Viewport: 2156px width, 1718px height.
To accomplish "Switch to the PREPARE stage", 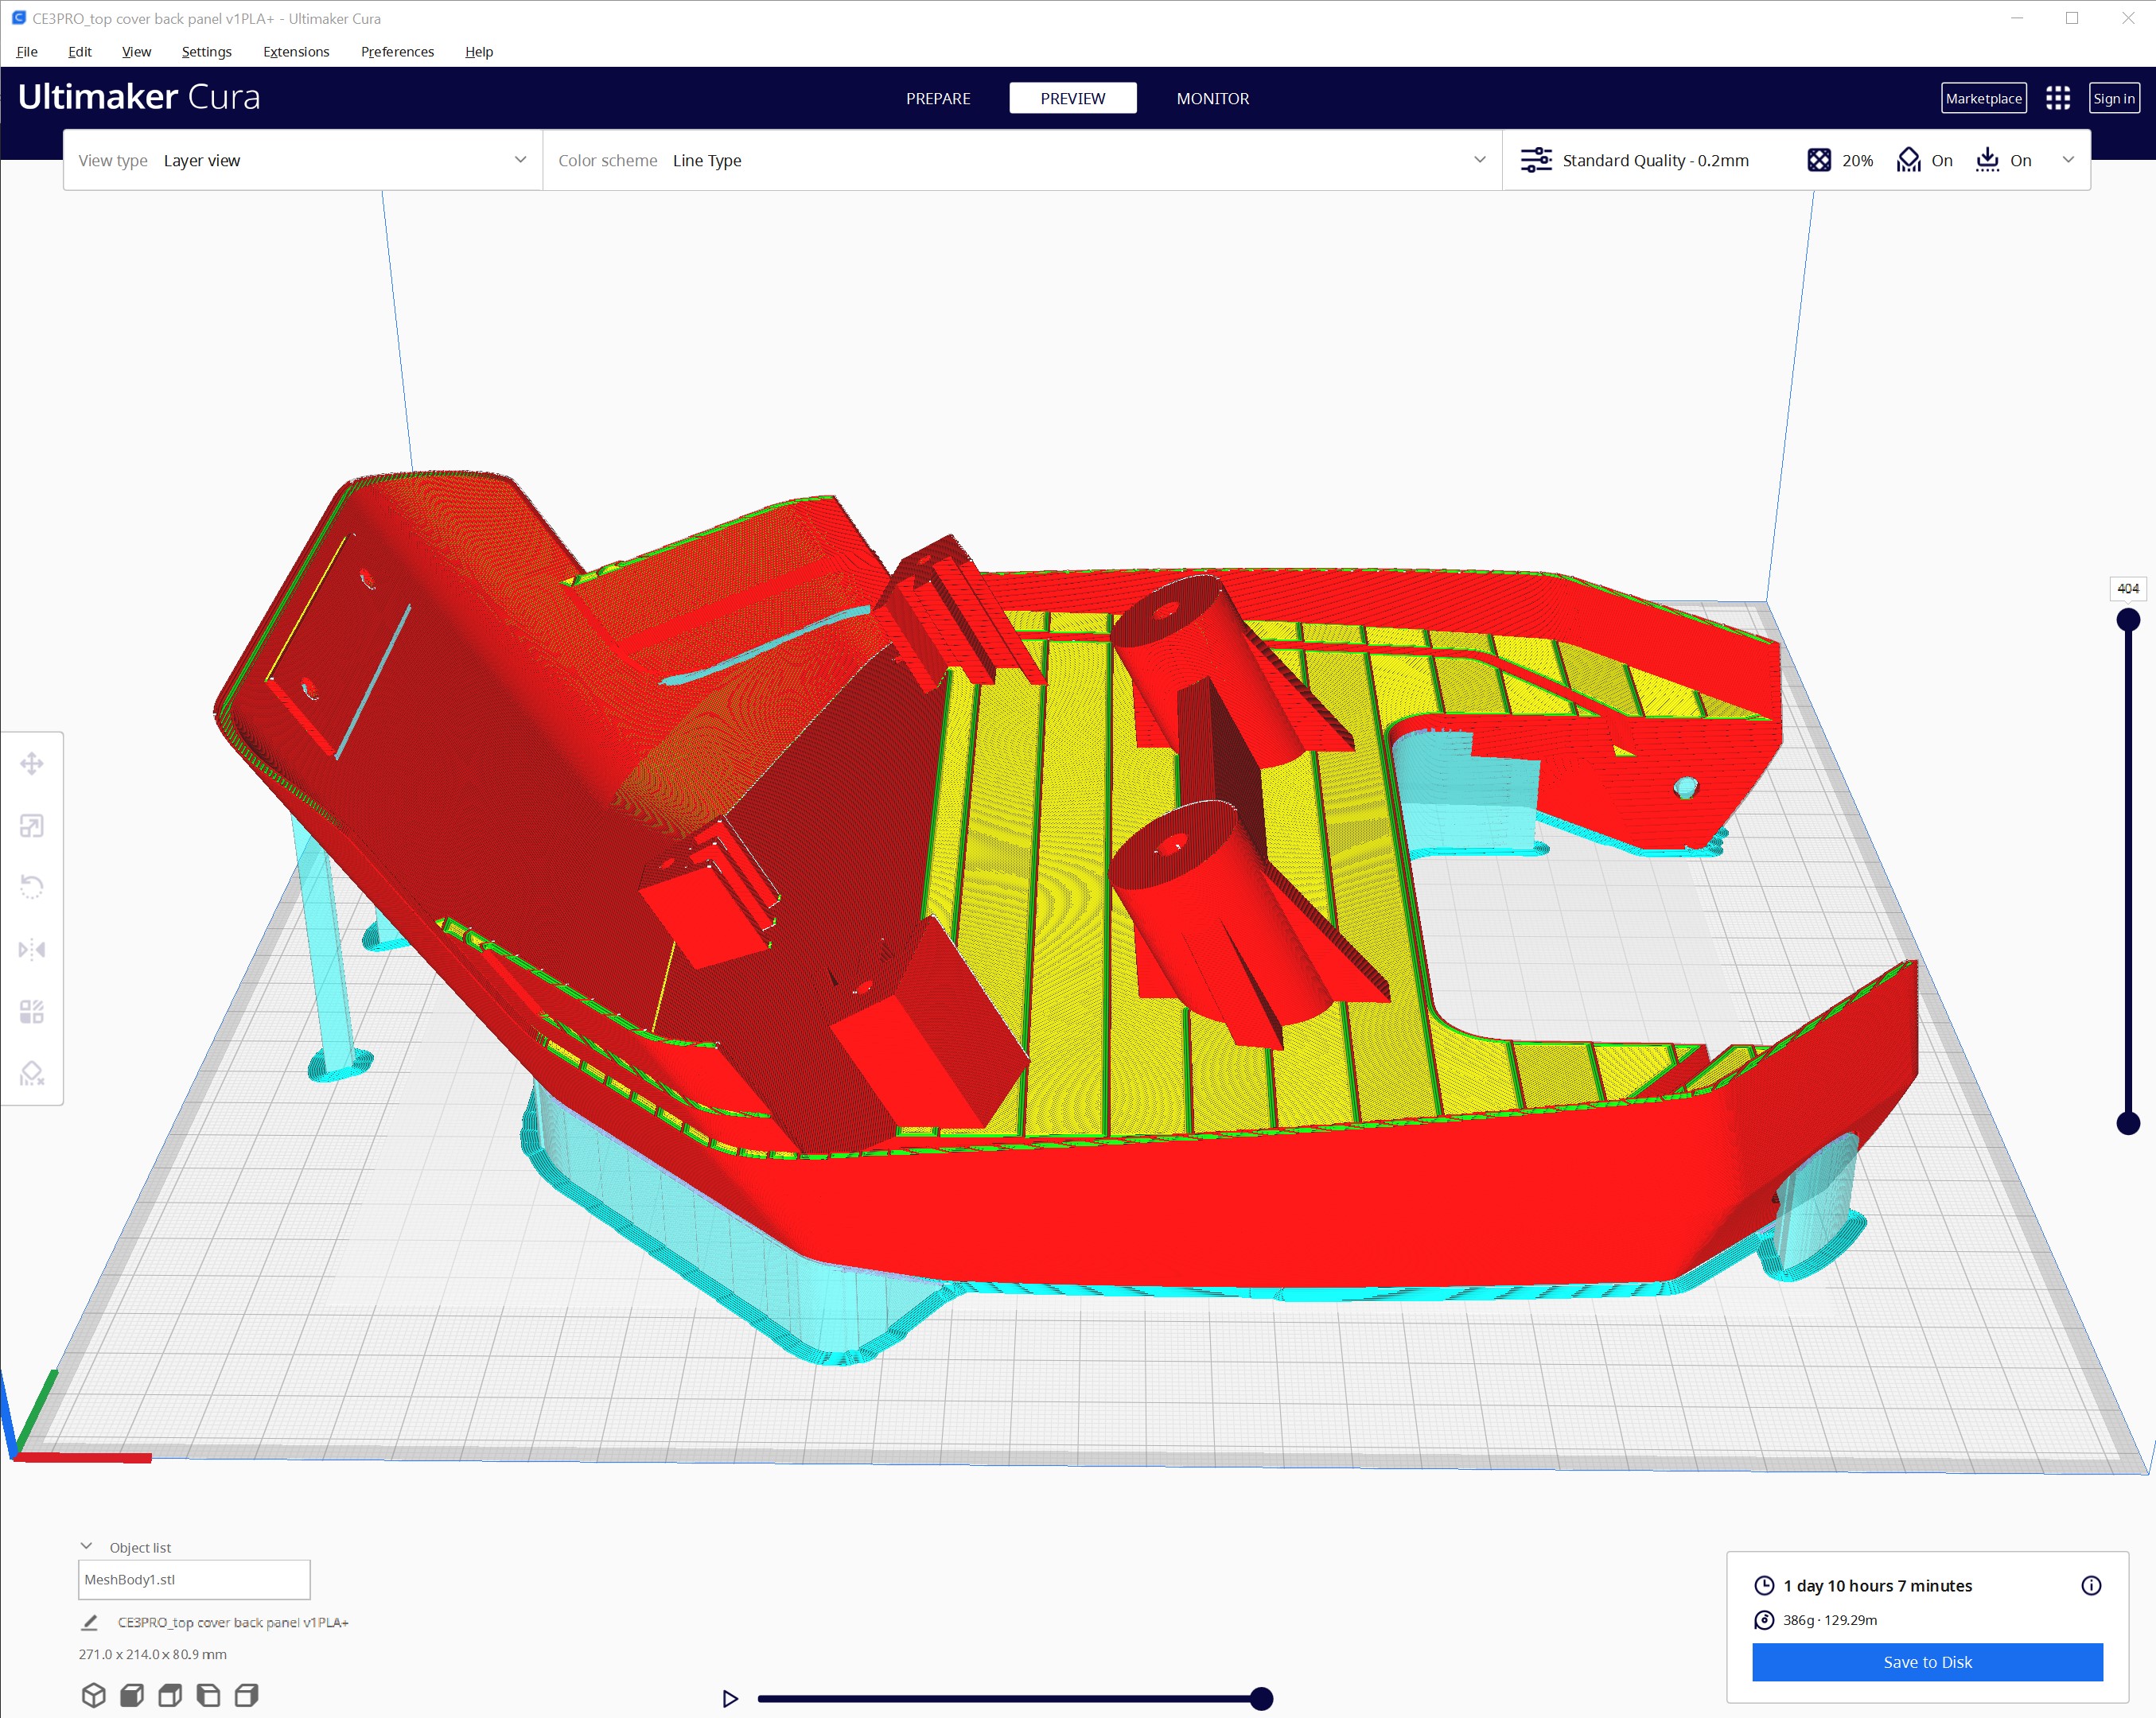I will (937, 98).
